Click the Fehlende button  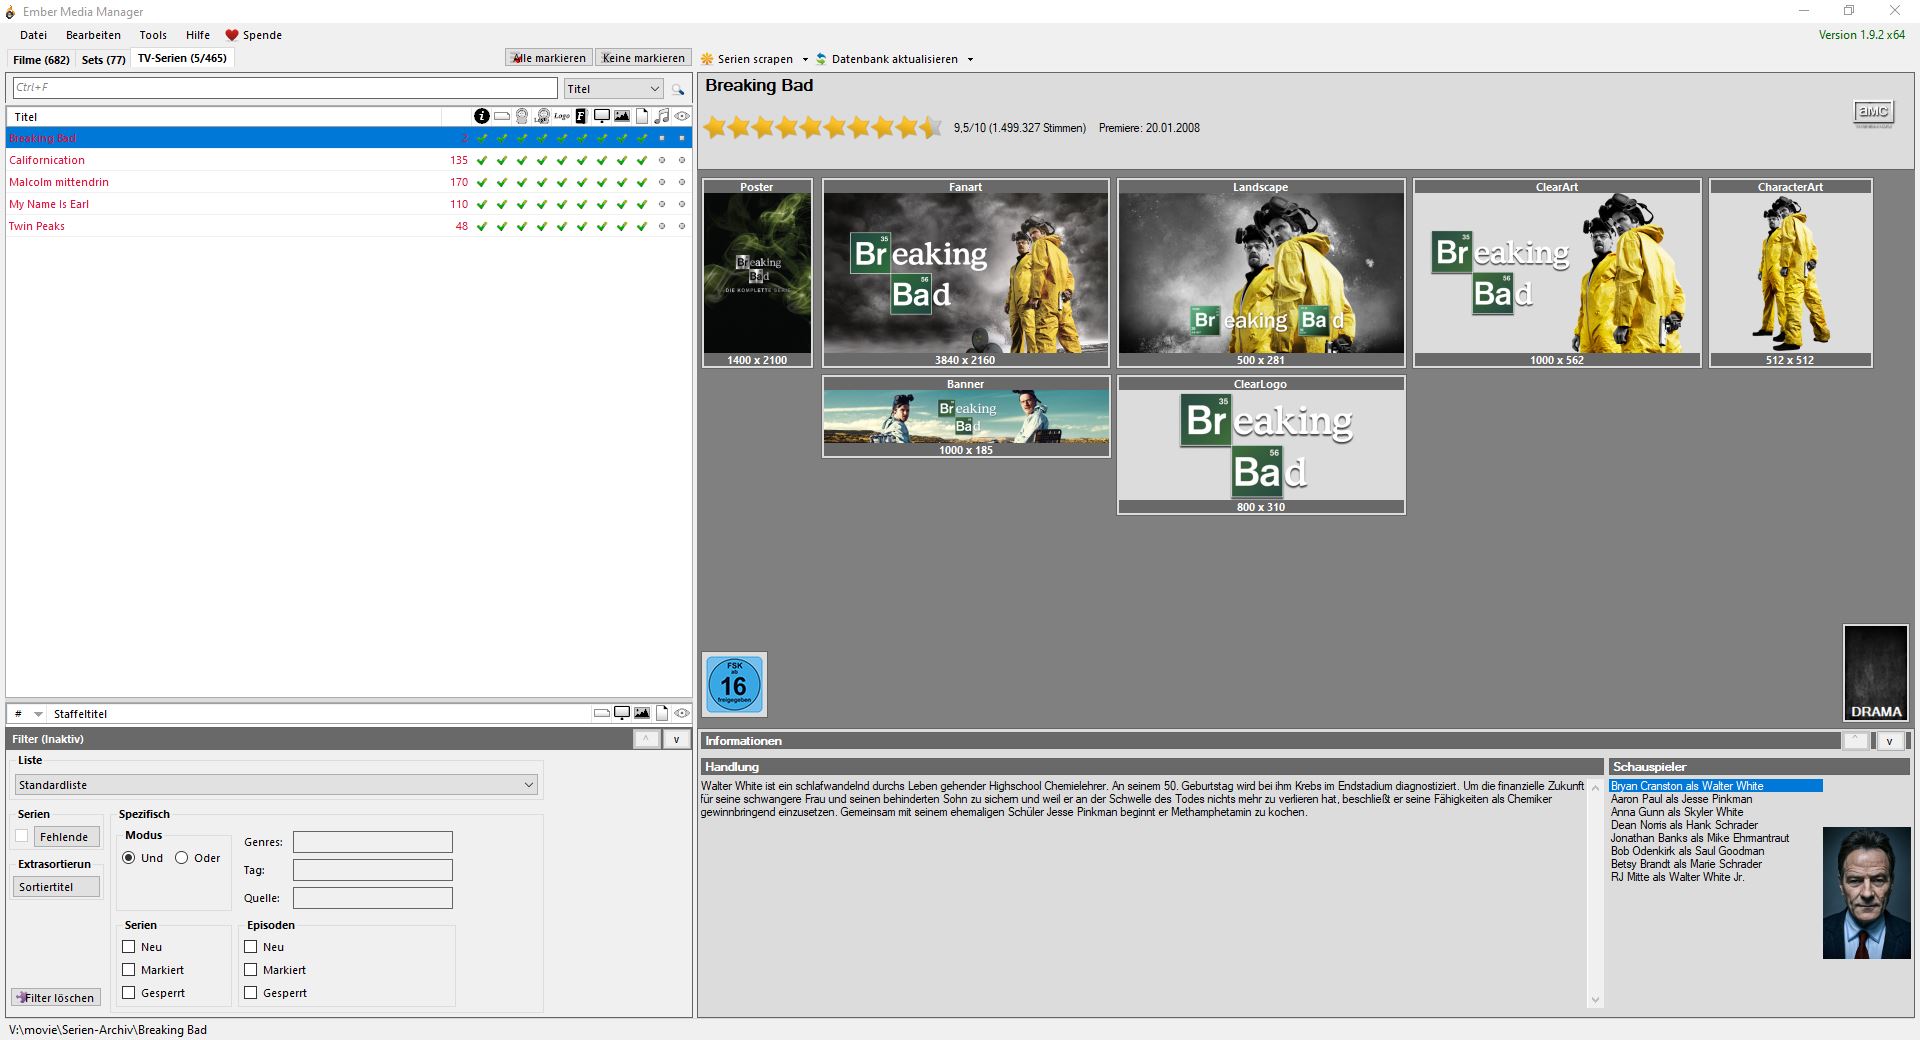point(67,837)
